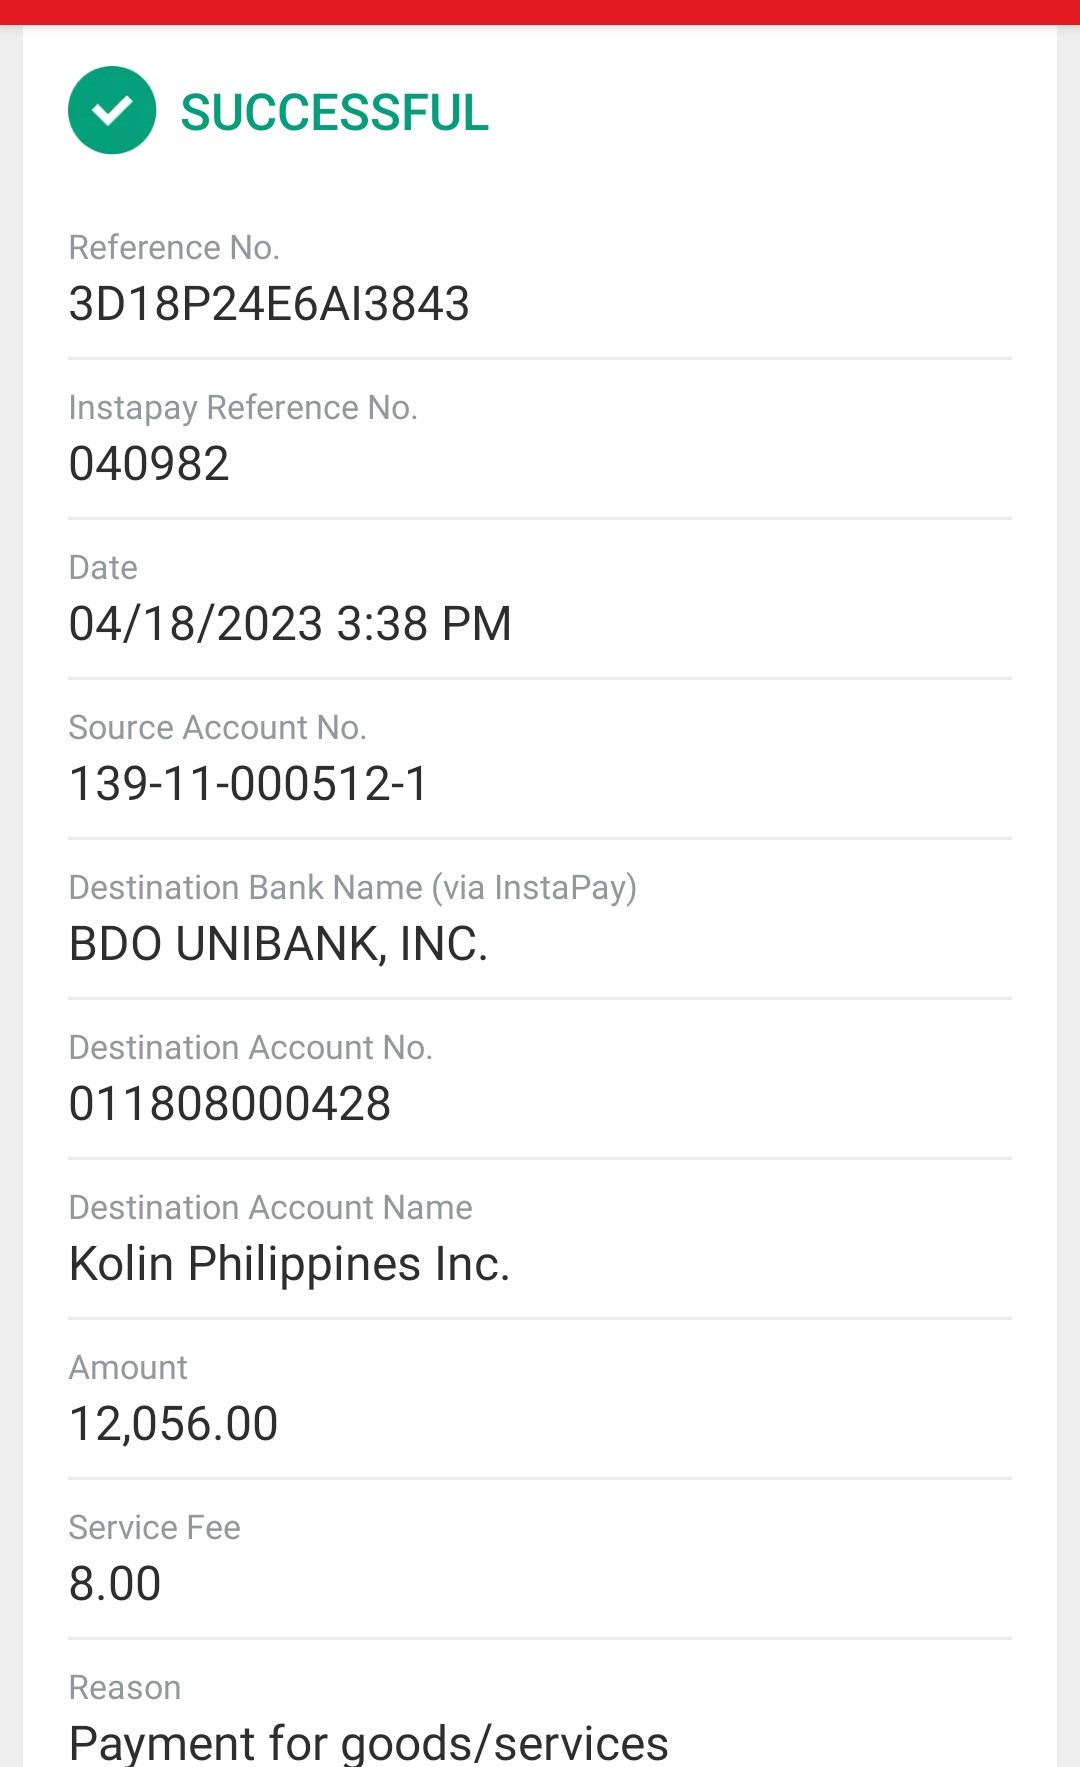Tap the BDO UNIBANK, INC. bank name
1080x1767 pixels.
[x=278, y=944]
